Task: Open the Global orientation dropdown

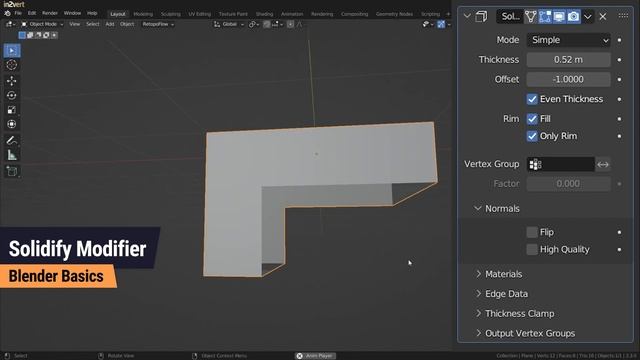Action: point(229,24)
